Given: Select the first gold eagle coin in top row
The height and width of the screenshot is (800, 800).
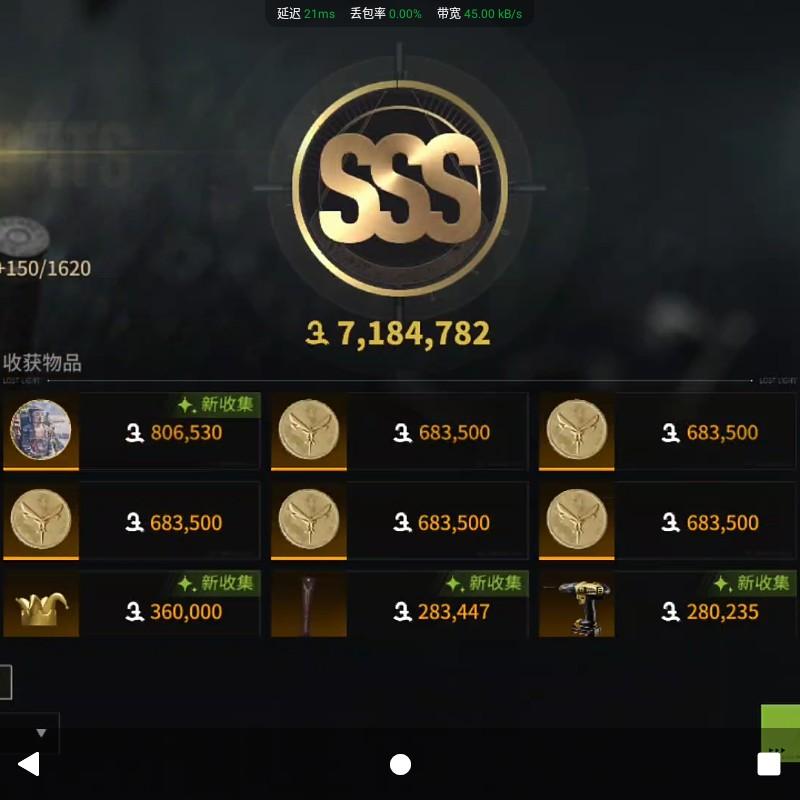Looking at the screenshot, I should point(309,430).
